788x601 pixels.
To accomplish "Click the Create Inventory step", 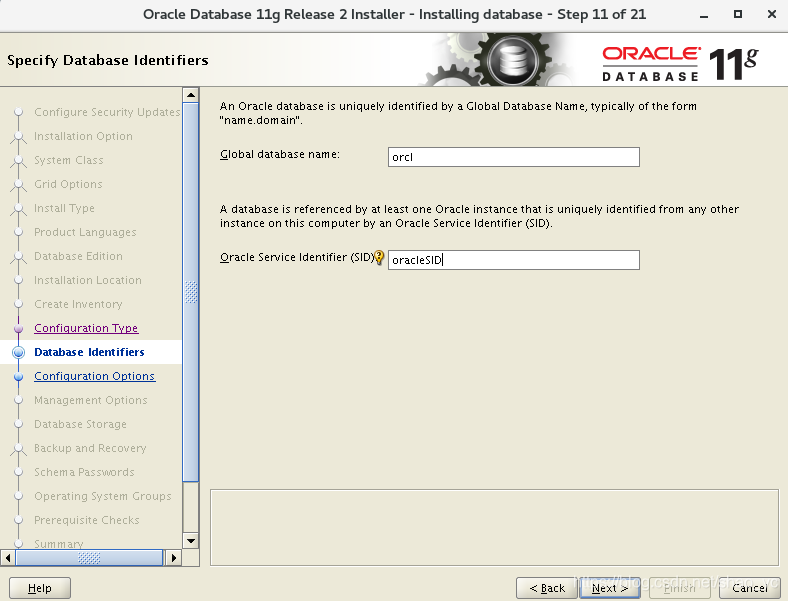I will coord(78,304).
